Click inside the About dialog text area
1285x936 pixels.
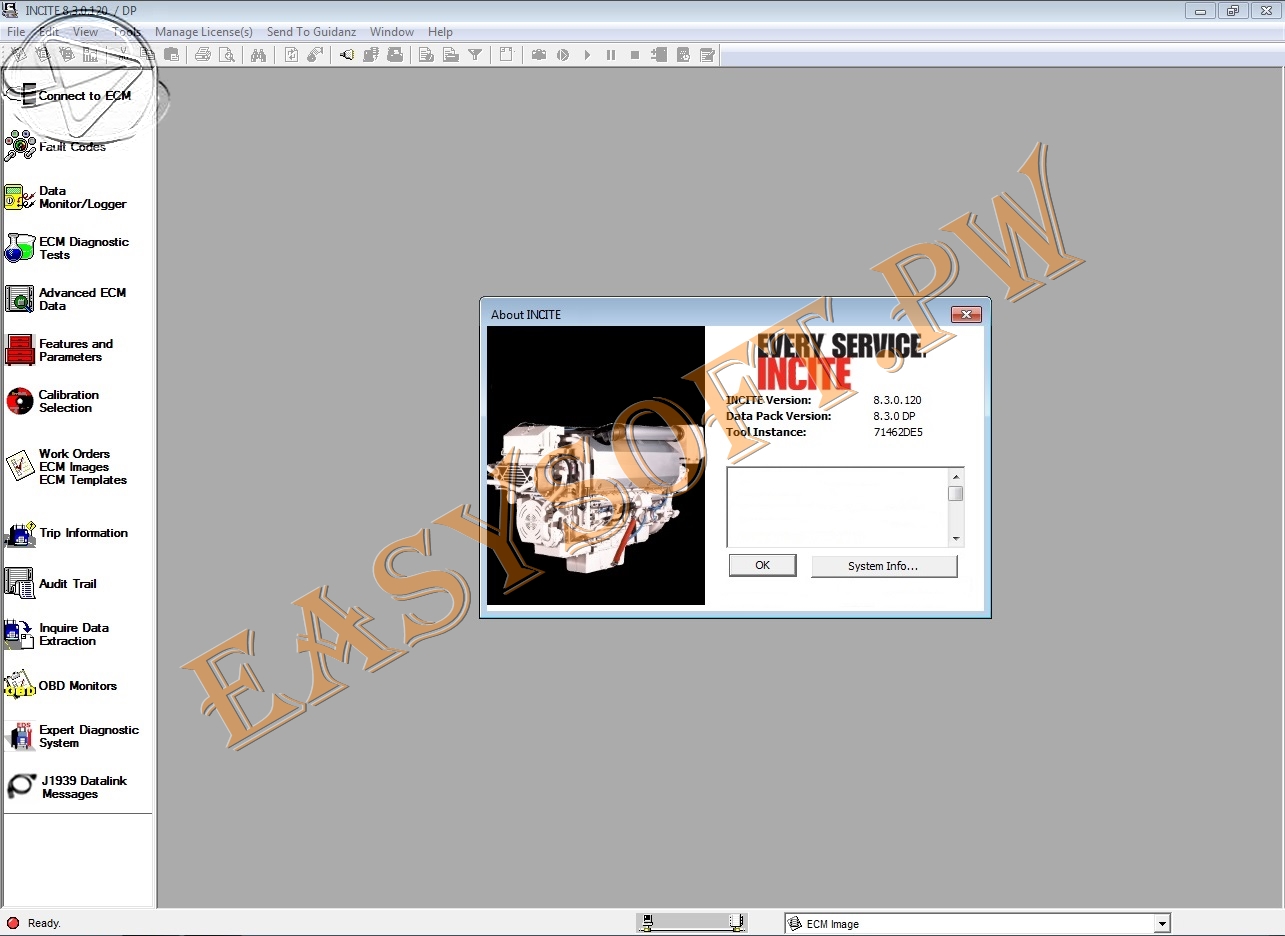(x=838, y=508)
